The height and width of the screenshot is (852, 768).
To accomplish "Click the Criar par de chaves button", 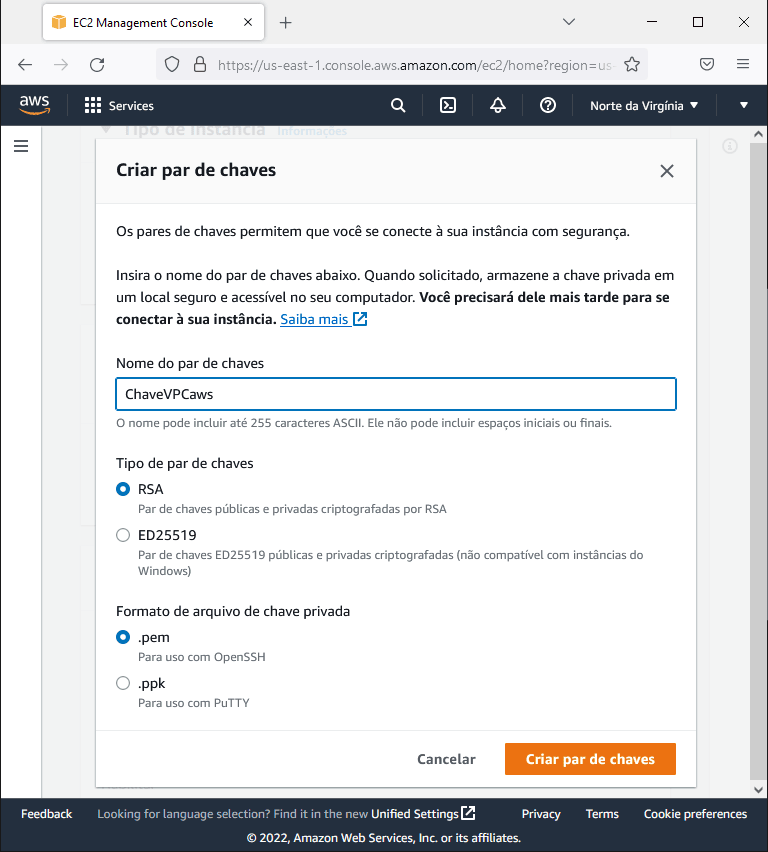I will click(x=590, y=759).
